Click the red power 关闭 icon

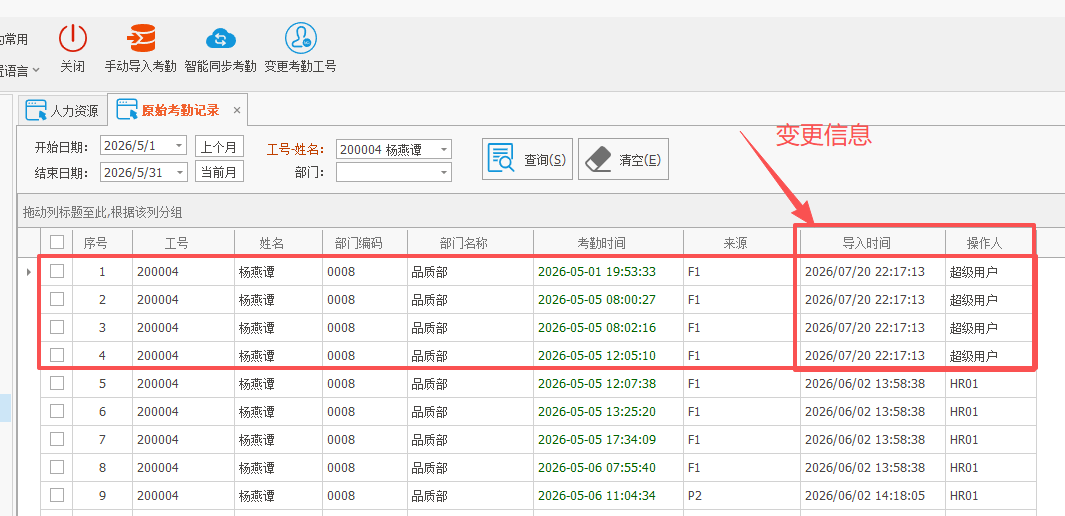73,37
